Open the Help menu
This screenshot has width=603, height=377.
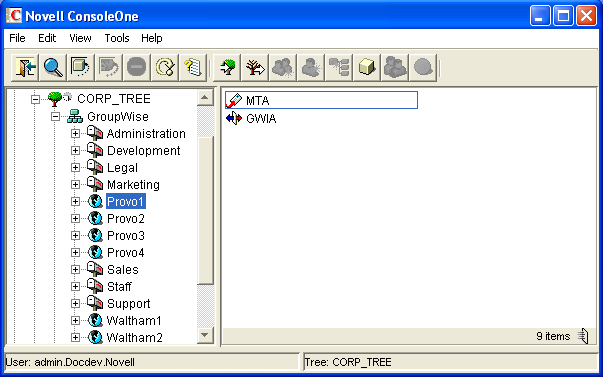(152, 38)
